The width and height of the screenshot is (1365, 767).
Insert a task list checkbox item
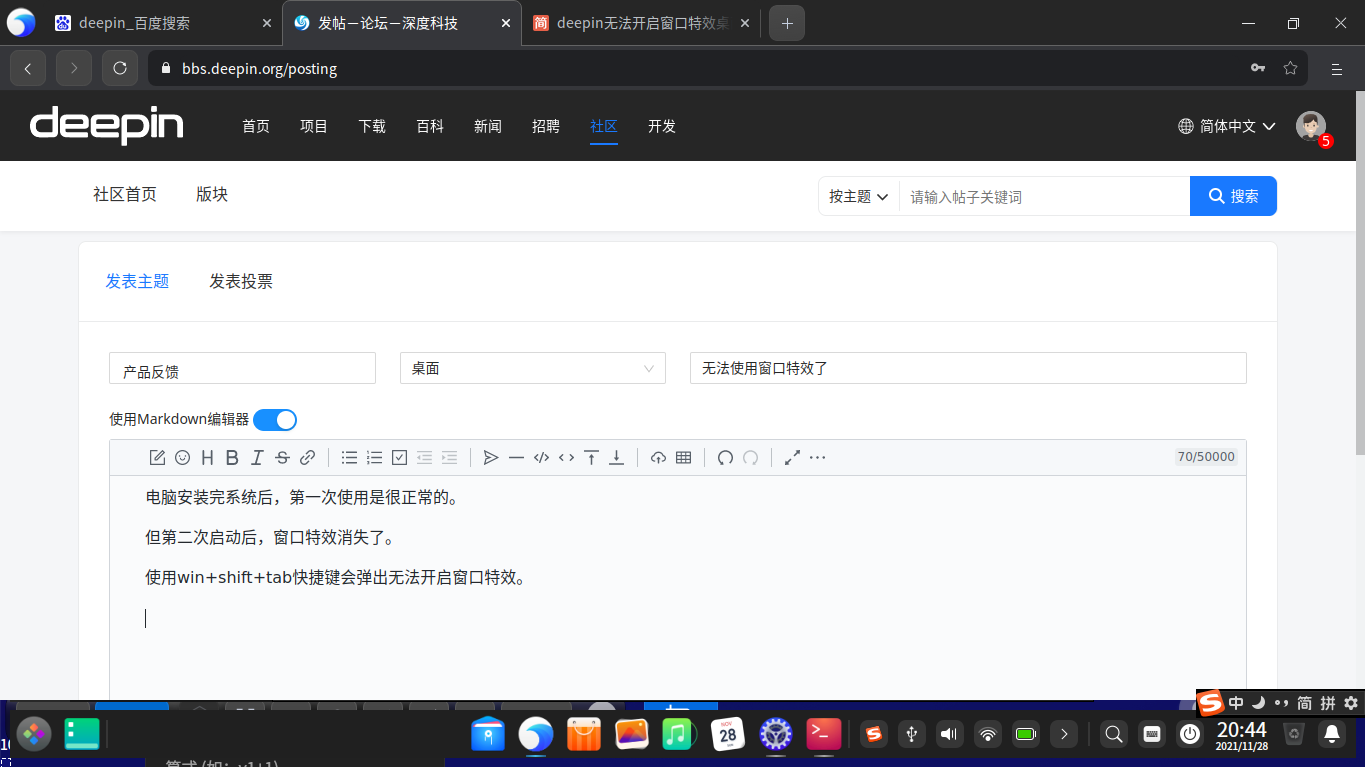(x=399, y=458)
